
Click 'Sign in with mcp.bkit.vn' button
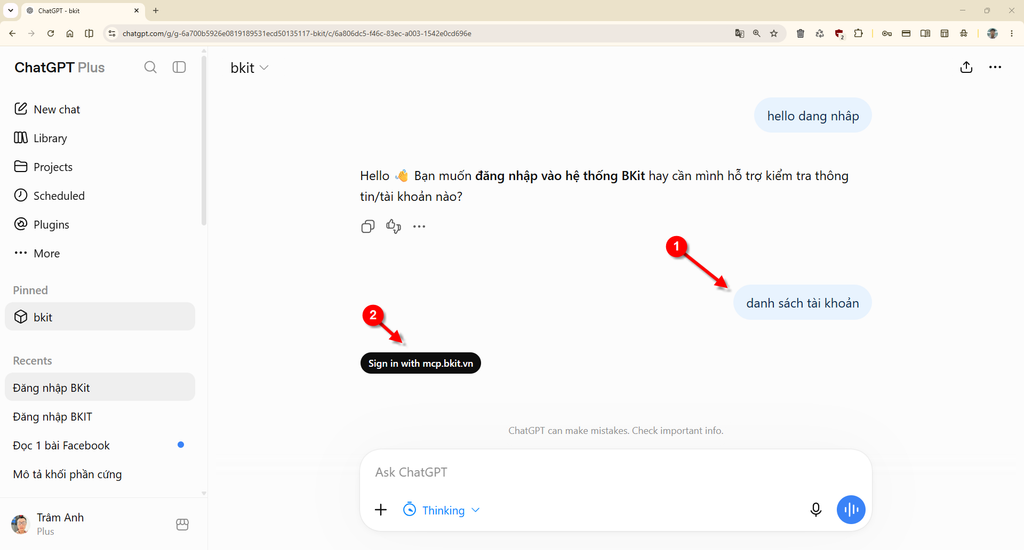421,363
